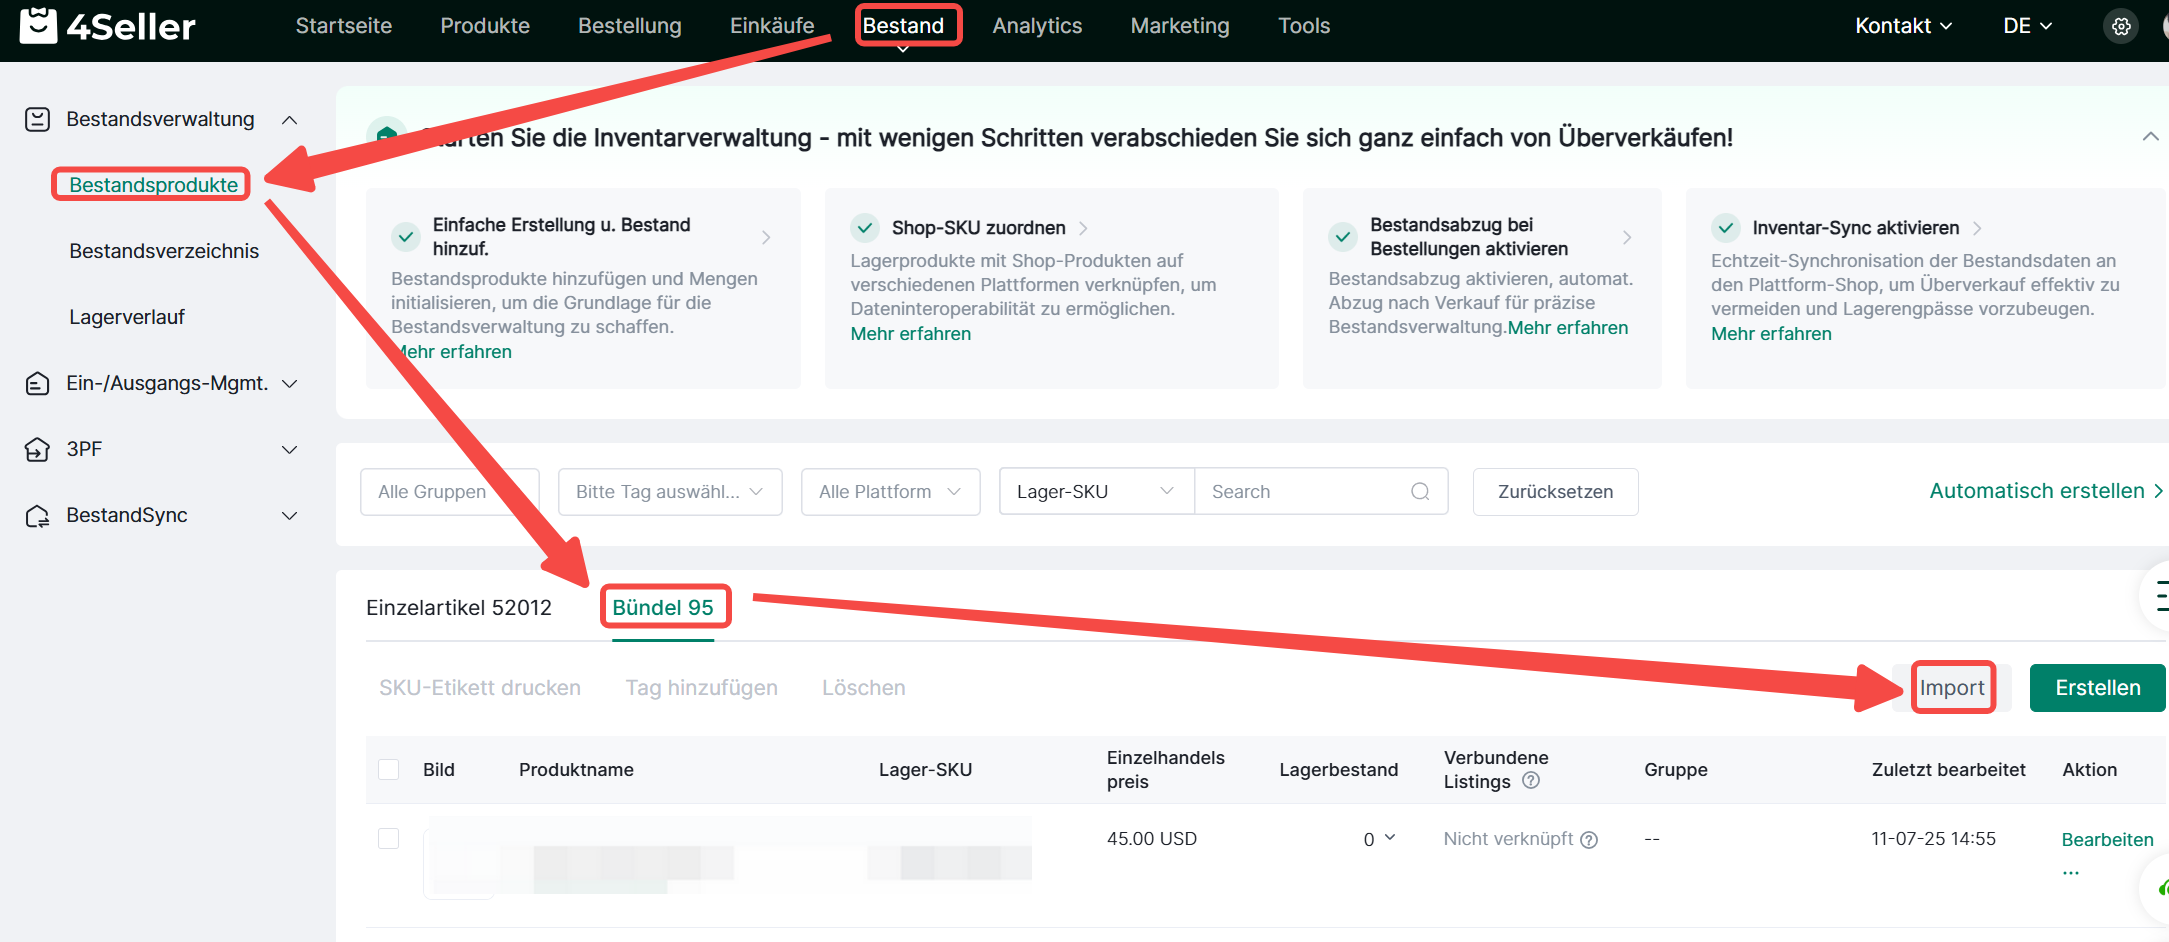Viewport: 2169px width, 942px height.
Task: Collapse the inventory guide banner
Action: point(2150,137)
